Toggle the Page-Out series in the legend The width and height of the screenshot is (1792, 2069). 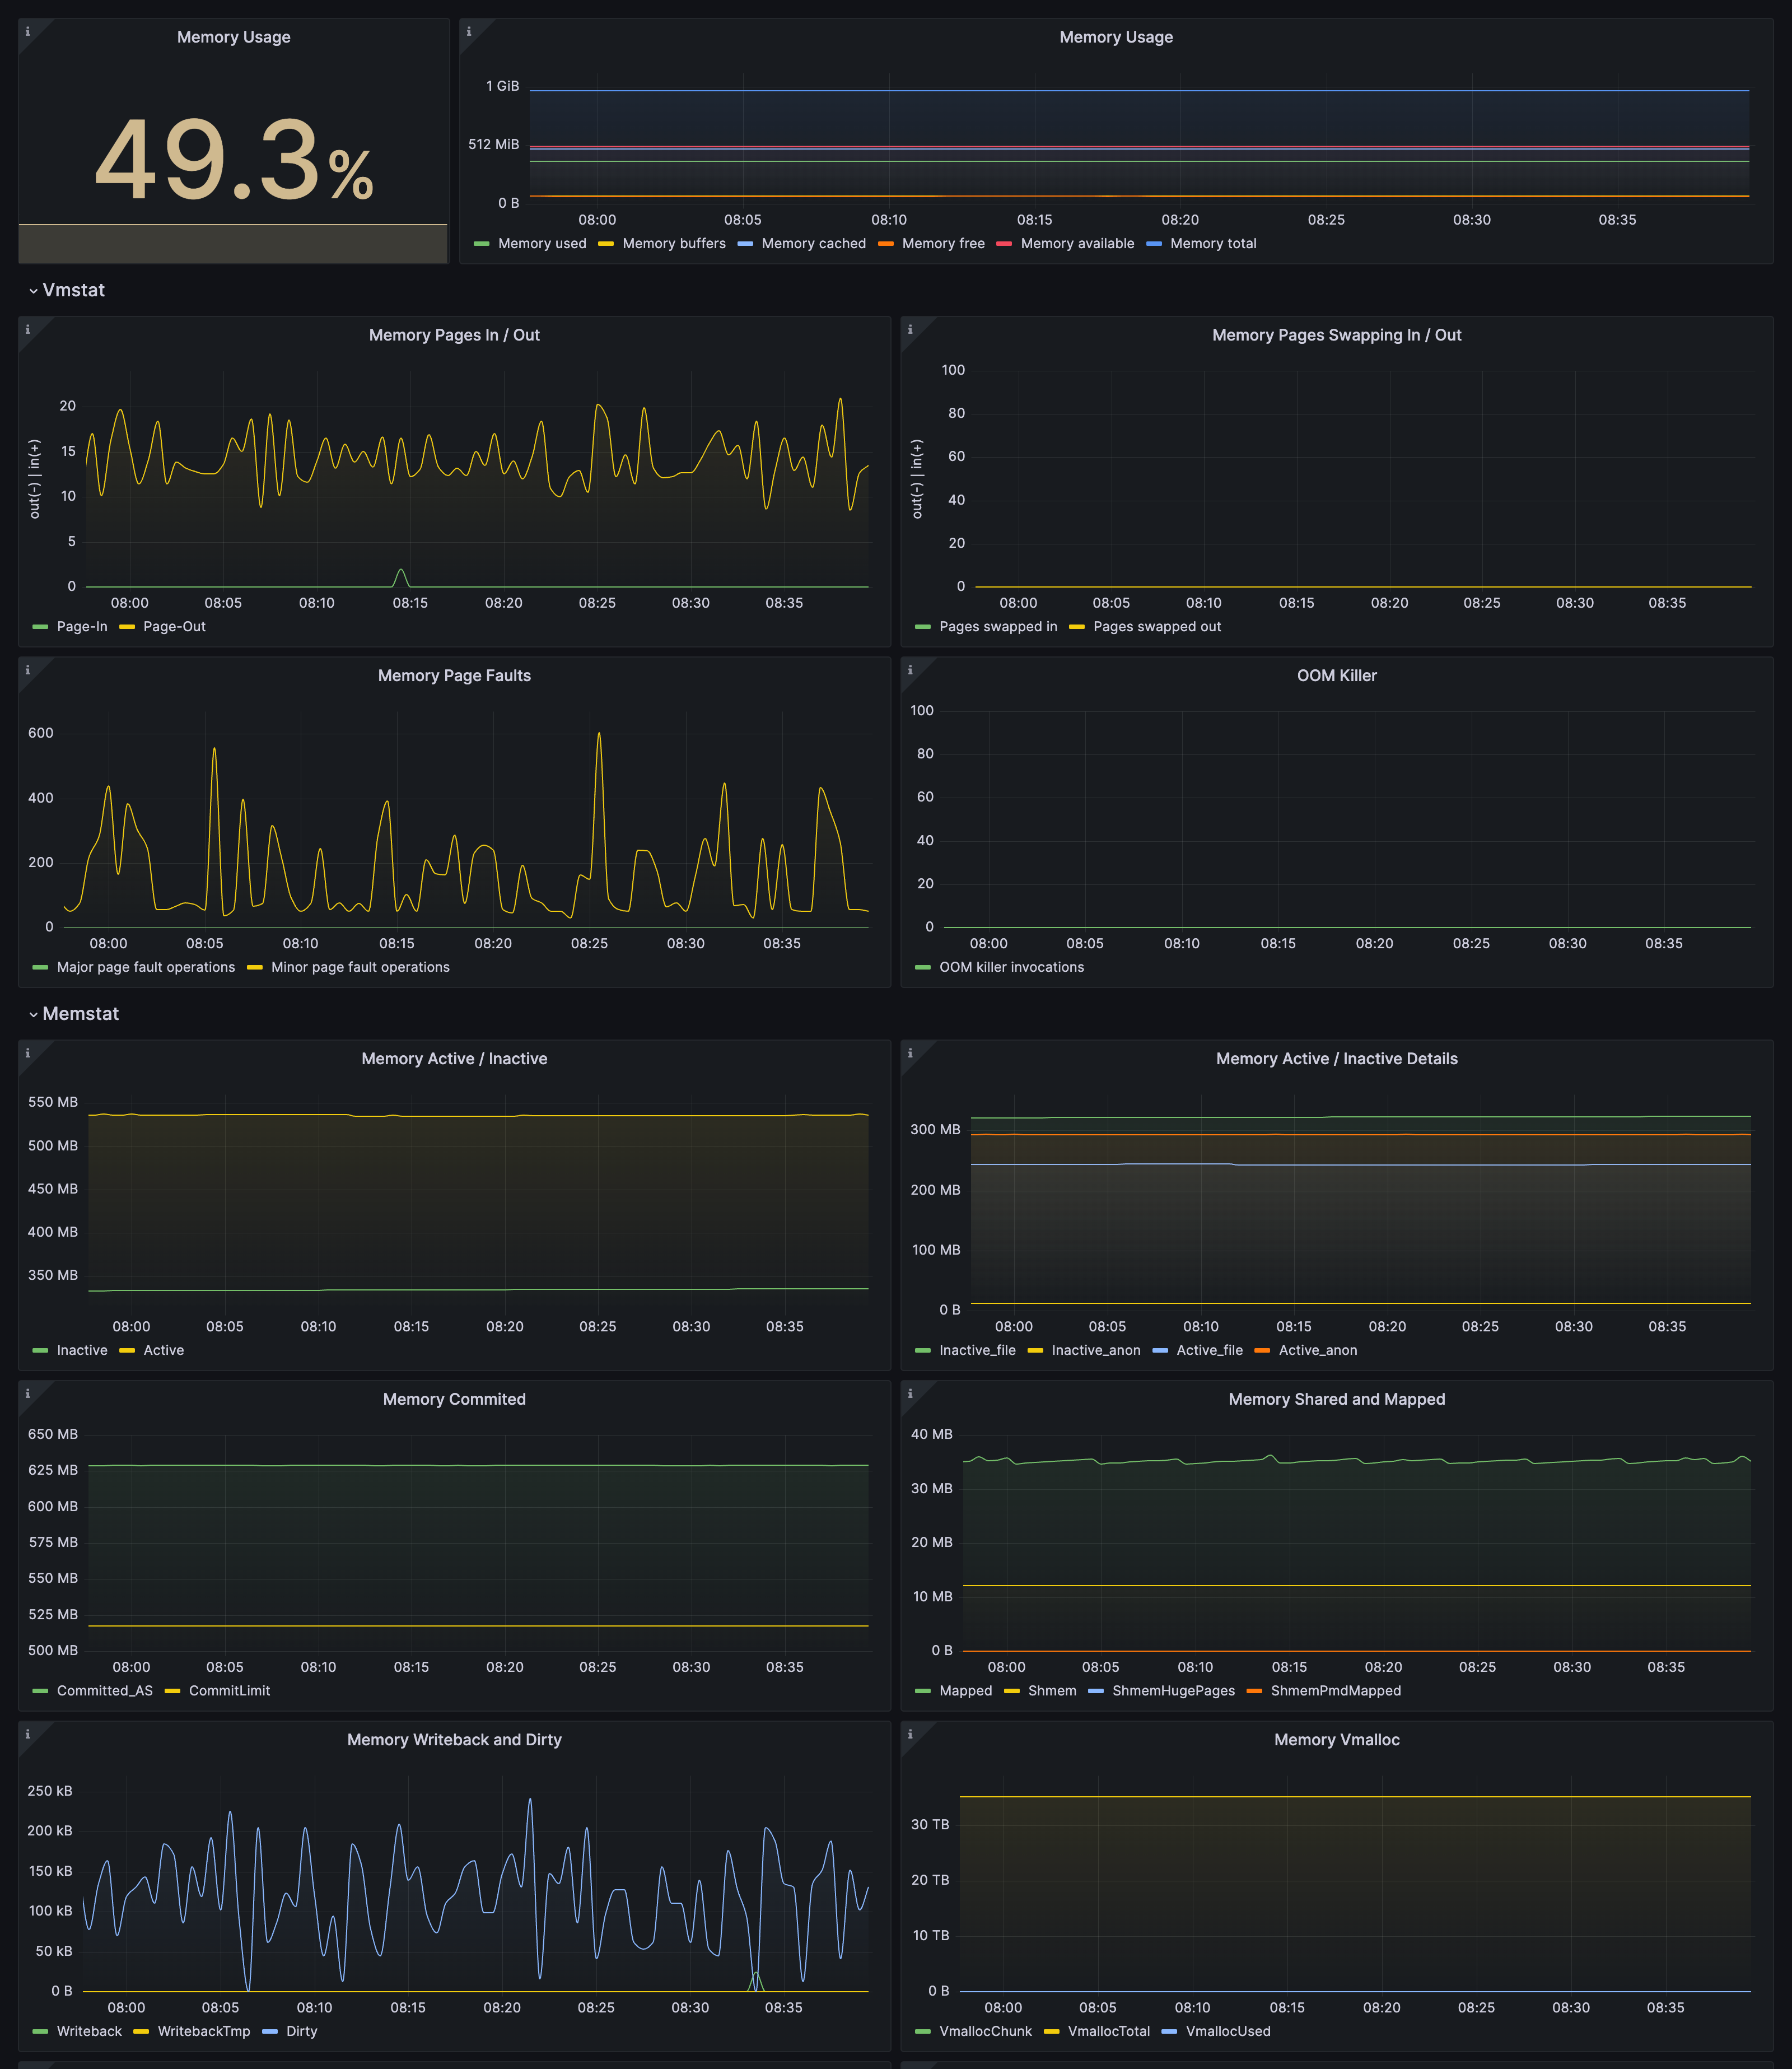click(x=175, y=626)
